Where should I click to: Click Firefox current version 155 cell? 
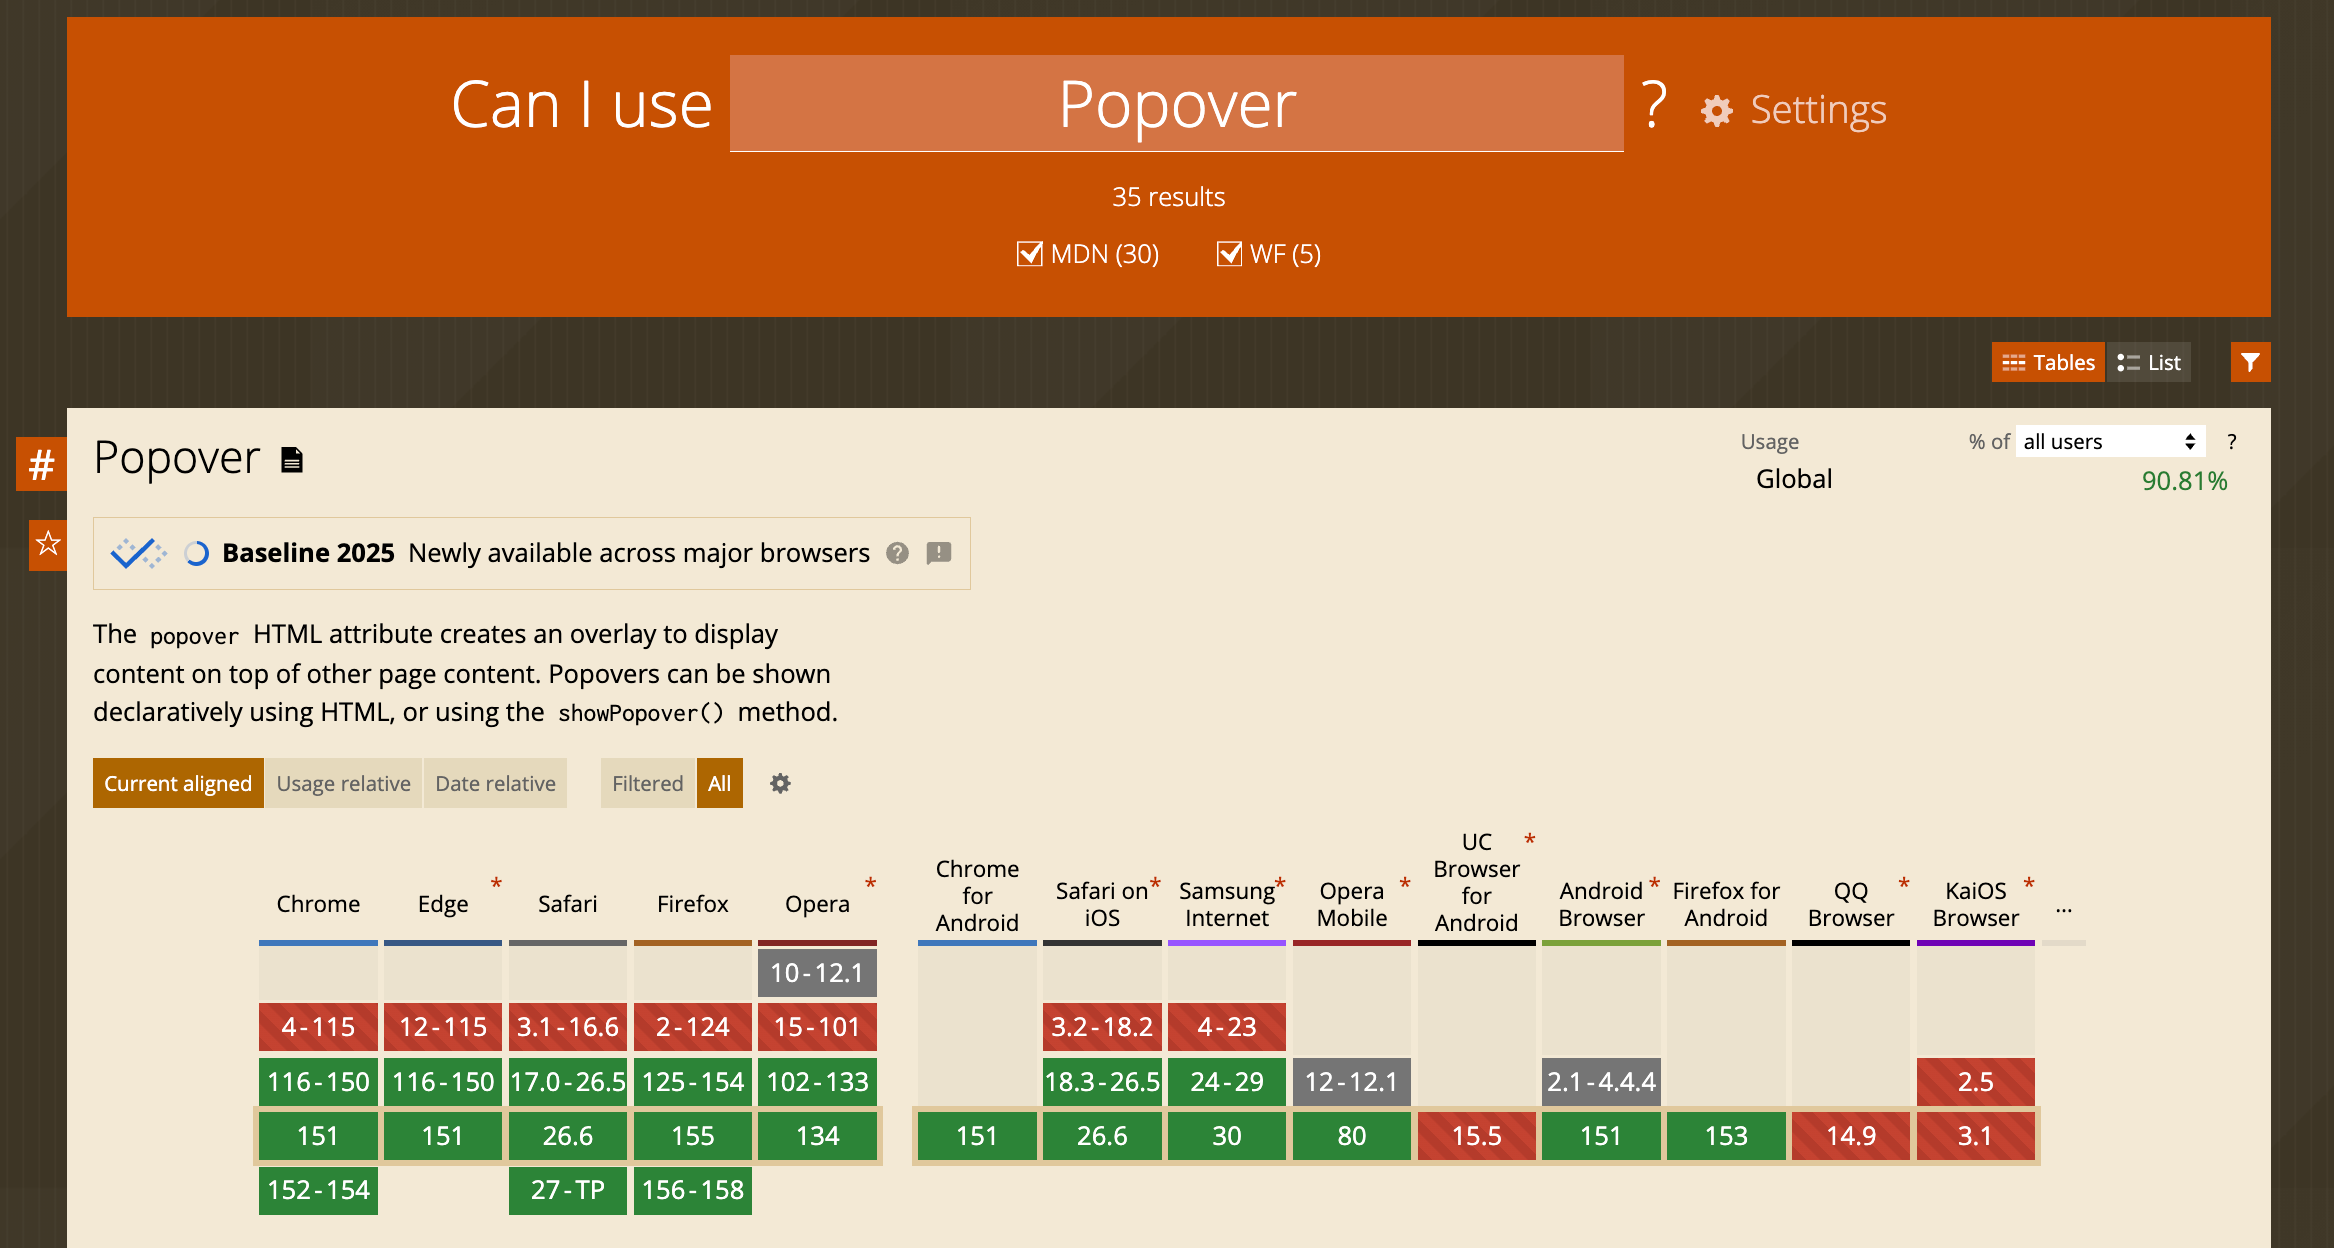(693, 1136)
